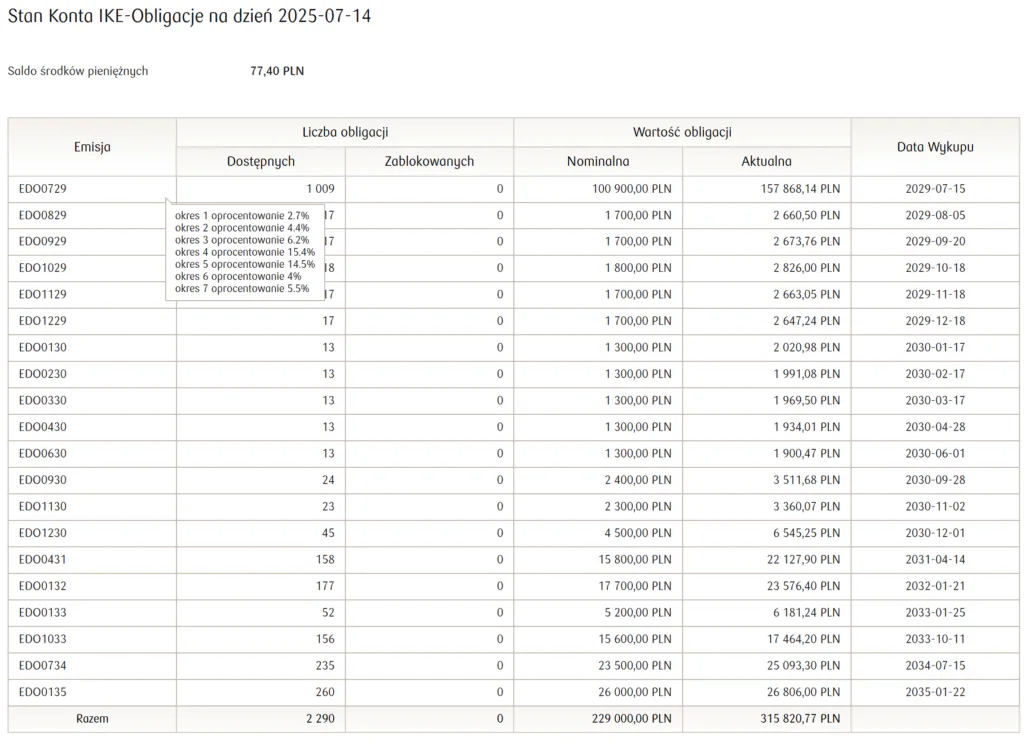Click the 77,40 PLN cash balance
The height and width of the screenshot is (741, 1024).
pyautogui.click(x=277, y=71)
